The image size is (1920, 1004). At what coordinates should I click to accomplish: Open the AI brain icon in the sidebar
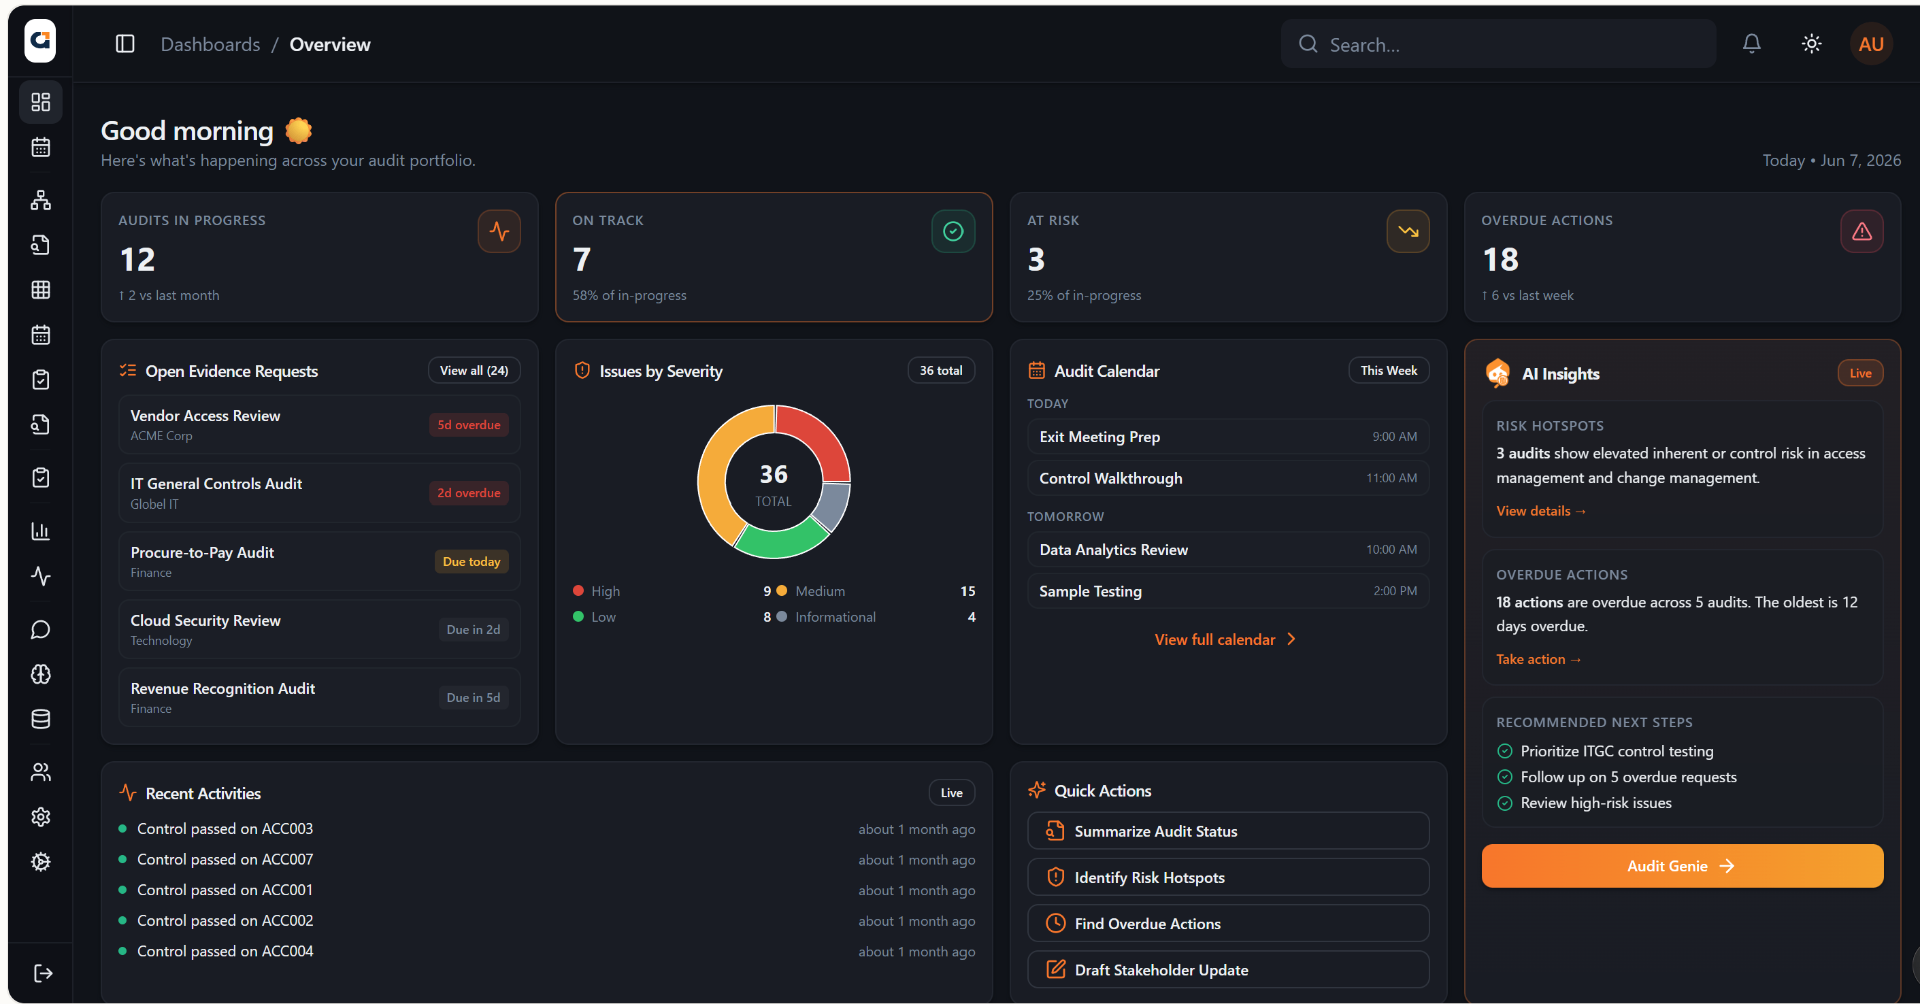pos(41,674)
